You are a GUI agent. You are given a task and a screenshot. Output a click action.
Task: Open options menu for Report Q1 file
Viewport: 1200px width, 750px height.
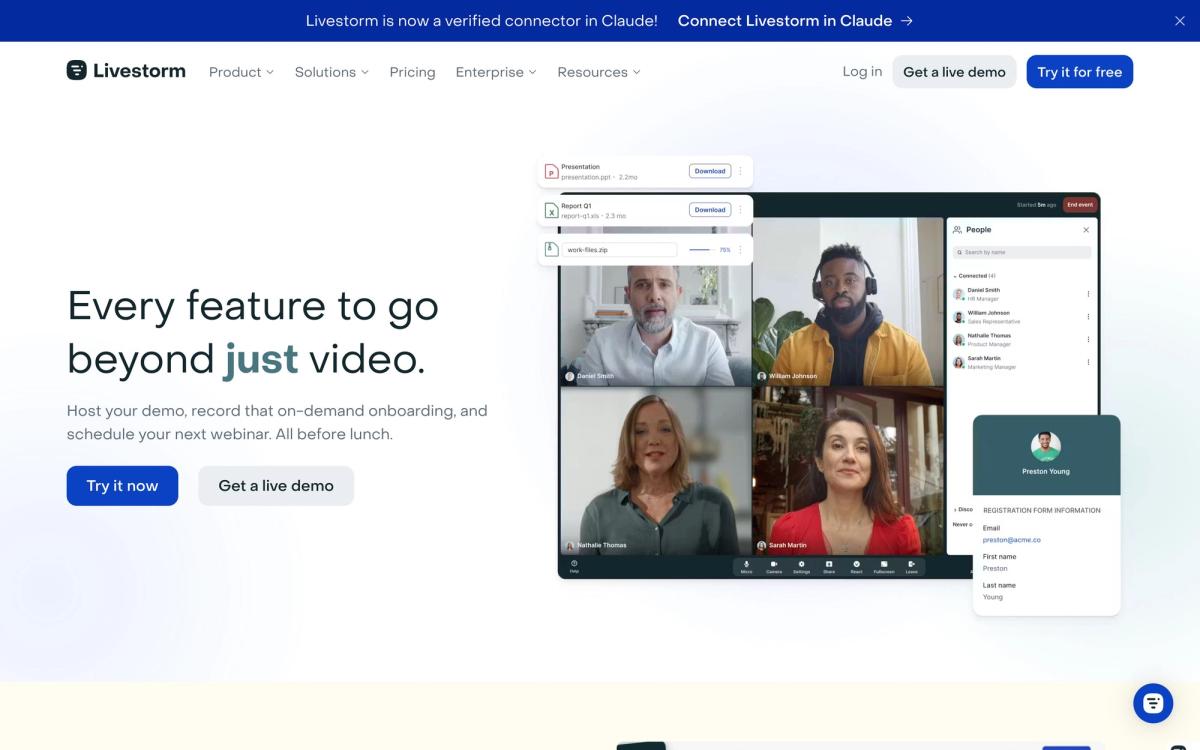(740, 210)
